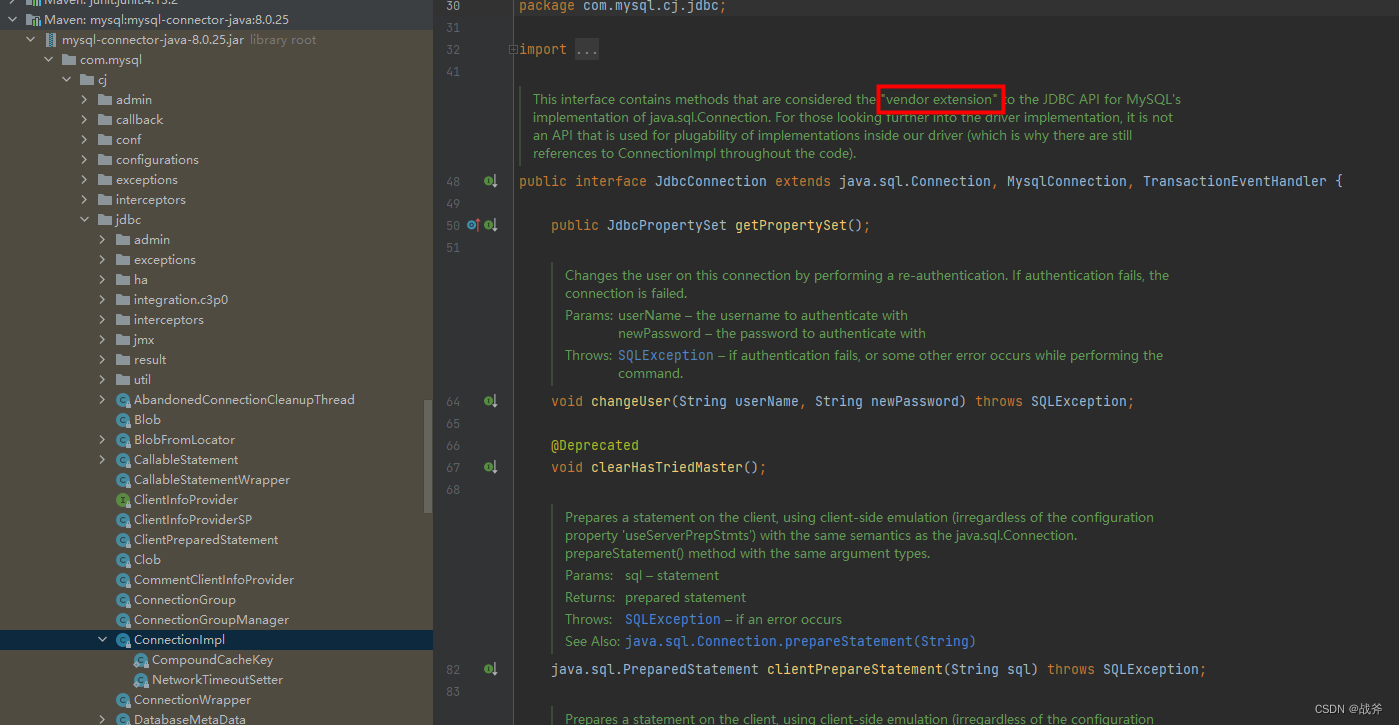Collapse the ConnectionImpl class node
The image size is (1399, 725).
(103, 640)
